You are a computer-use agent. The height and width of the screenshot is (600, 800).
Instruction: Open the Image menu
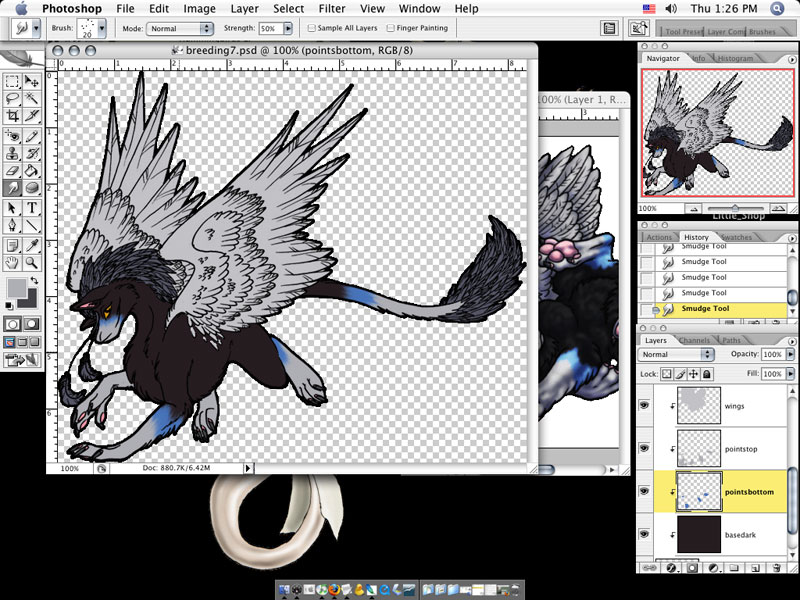pos(199,9)
